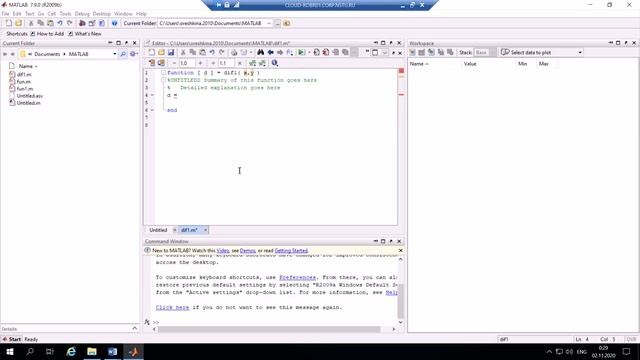Viewport: 640px width, 360px height.
Task: Click Evaluate cell and advance icon
Action: point(161,63)
